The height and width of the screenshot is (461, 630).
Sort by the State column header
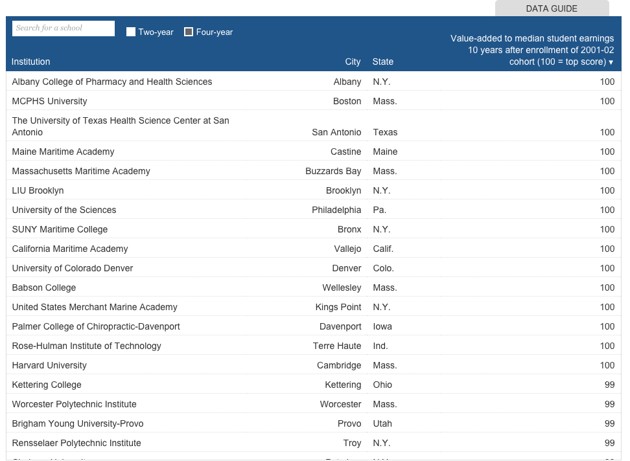coord(383,61)
